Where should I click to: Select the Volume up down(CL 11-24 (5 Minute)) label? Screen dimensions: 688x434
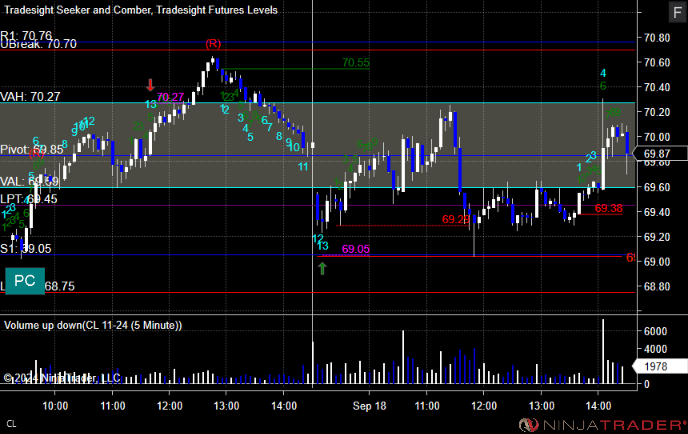pos(93,325)
